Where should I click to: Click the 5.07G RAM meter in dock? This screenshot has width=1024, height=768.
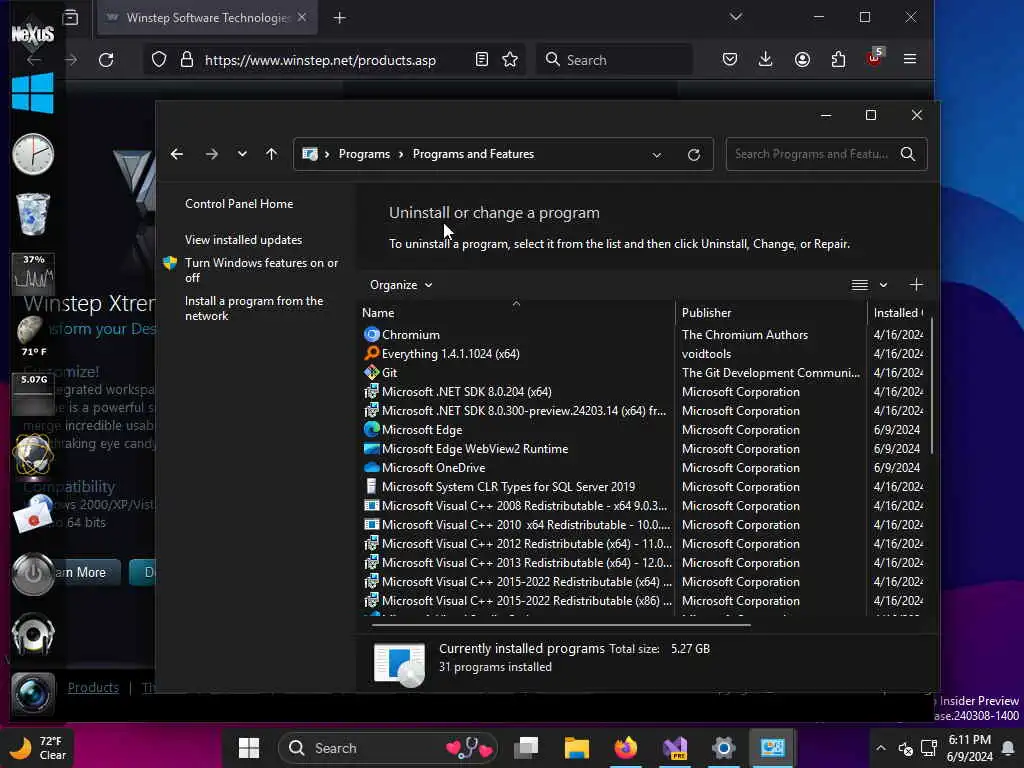(x=33, y=394)
